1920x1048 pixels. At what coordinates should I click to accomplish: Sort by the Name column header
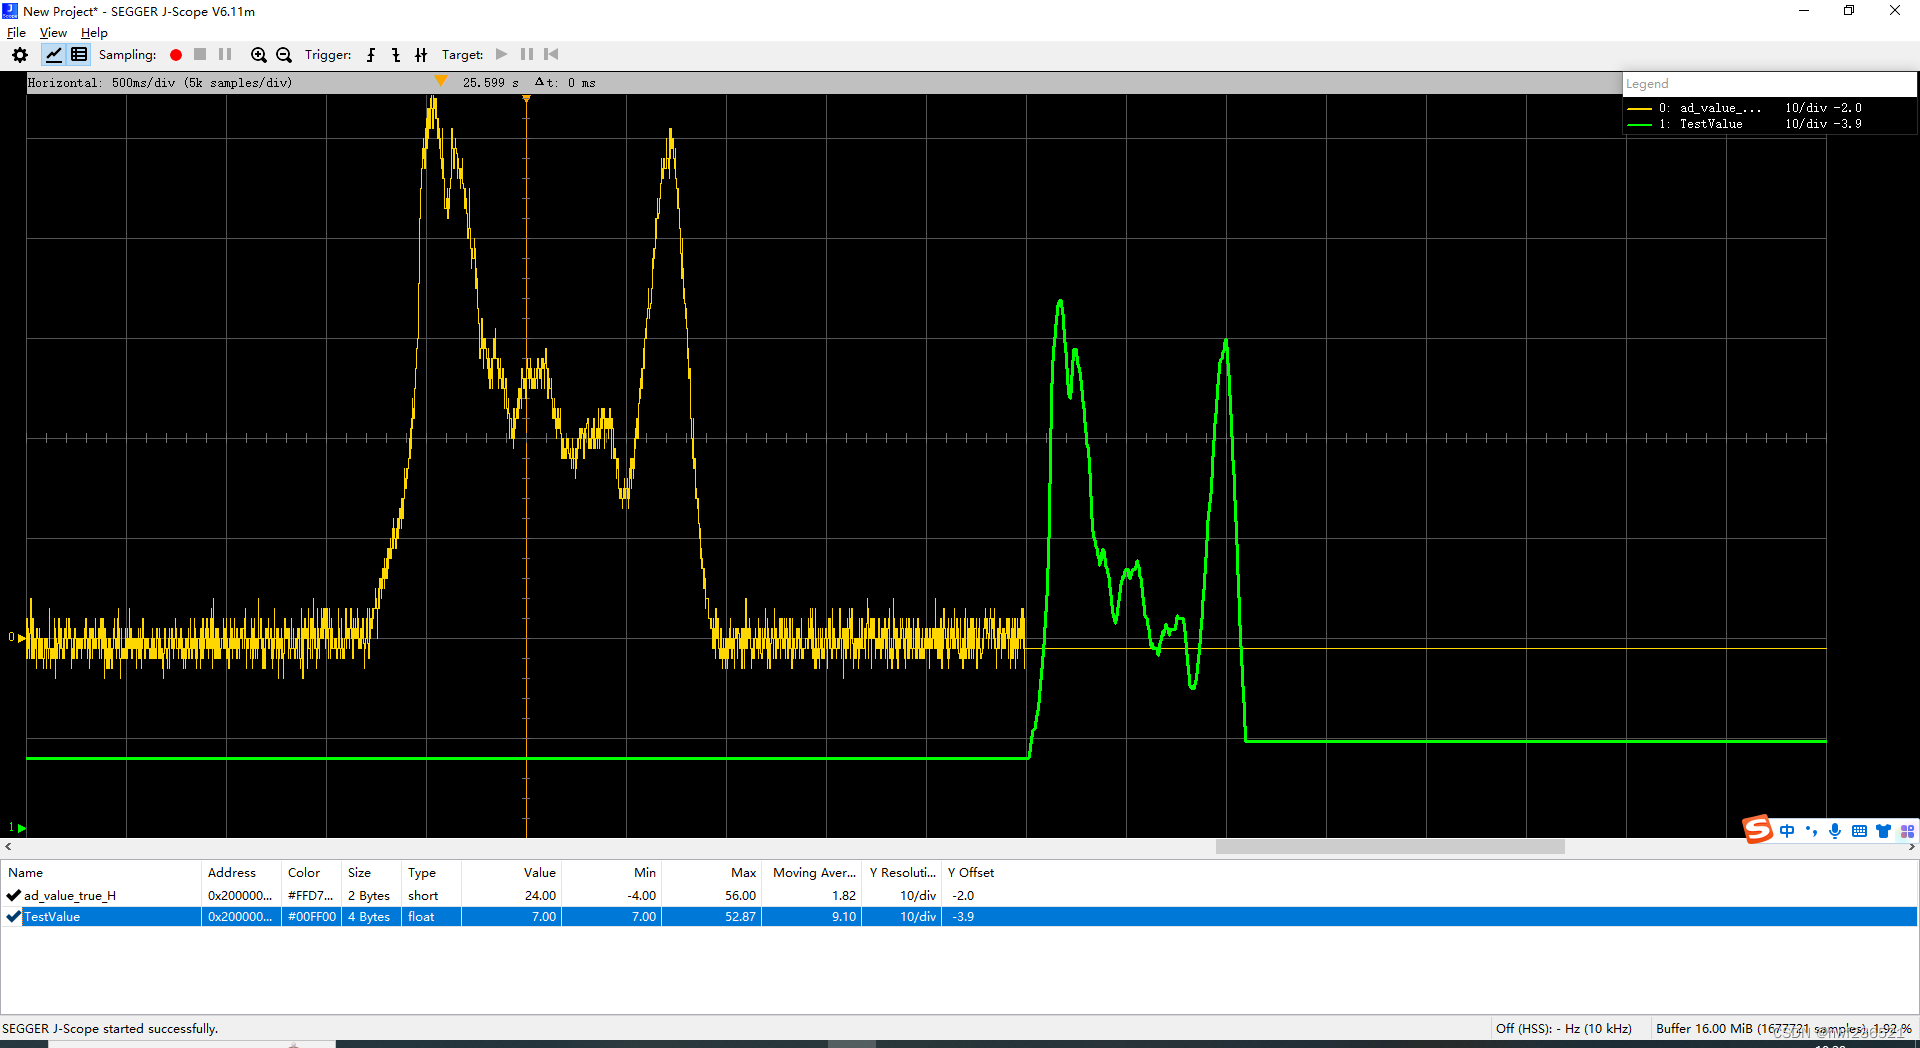(x=102, y=873)
